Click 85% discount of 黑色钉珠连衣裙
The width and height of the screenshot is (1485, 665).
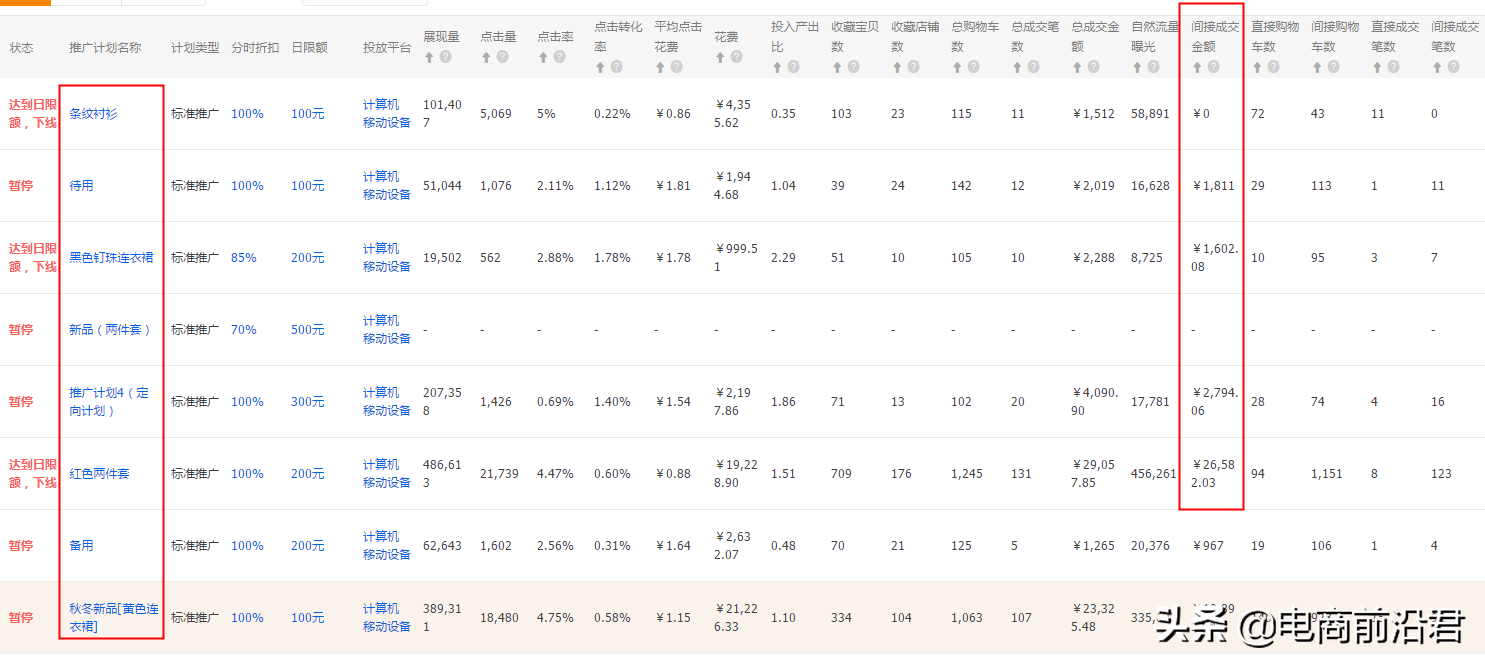tap(243, 258)
